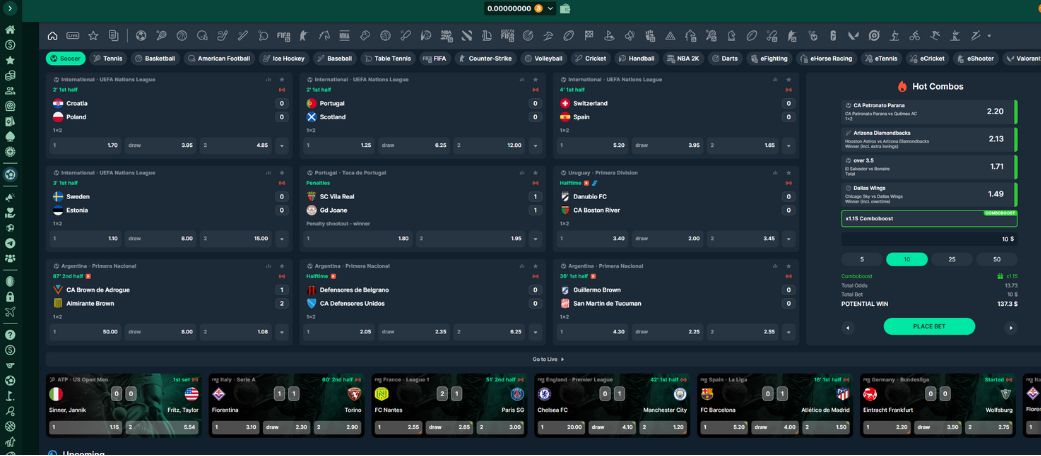Viewport: 1041px width, 456px height.
Task: Select the 5 stake option
Action: tap(862, 260)
